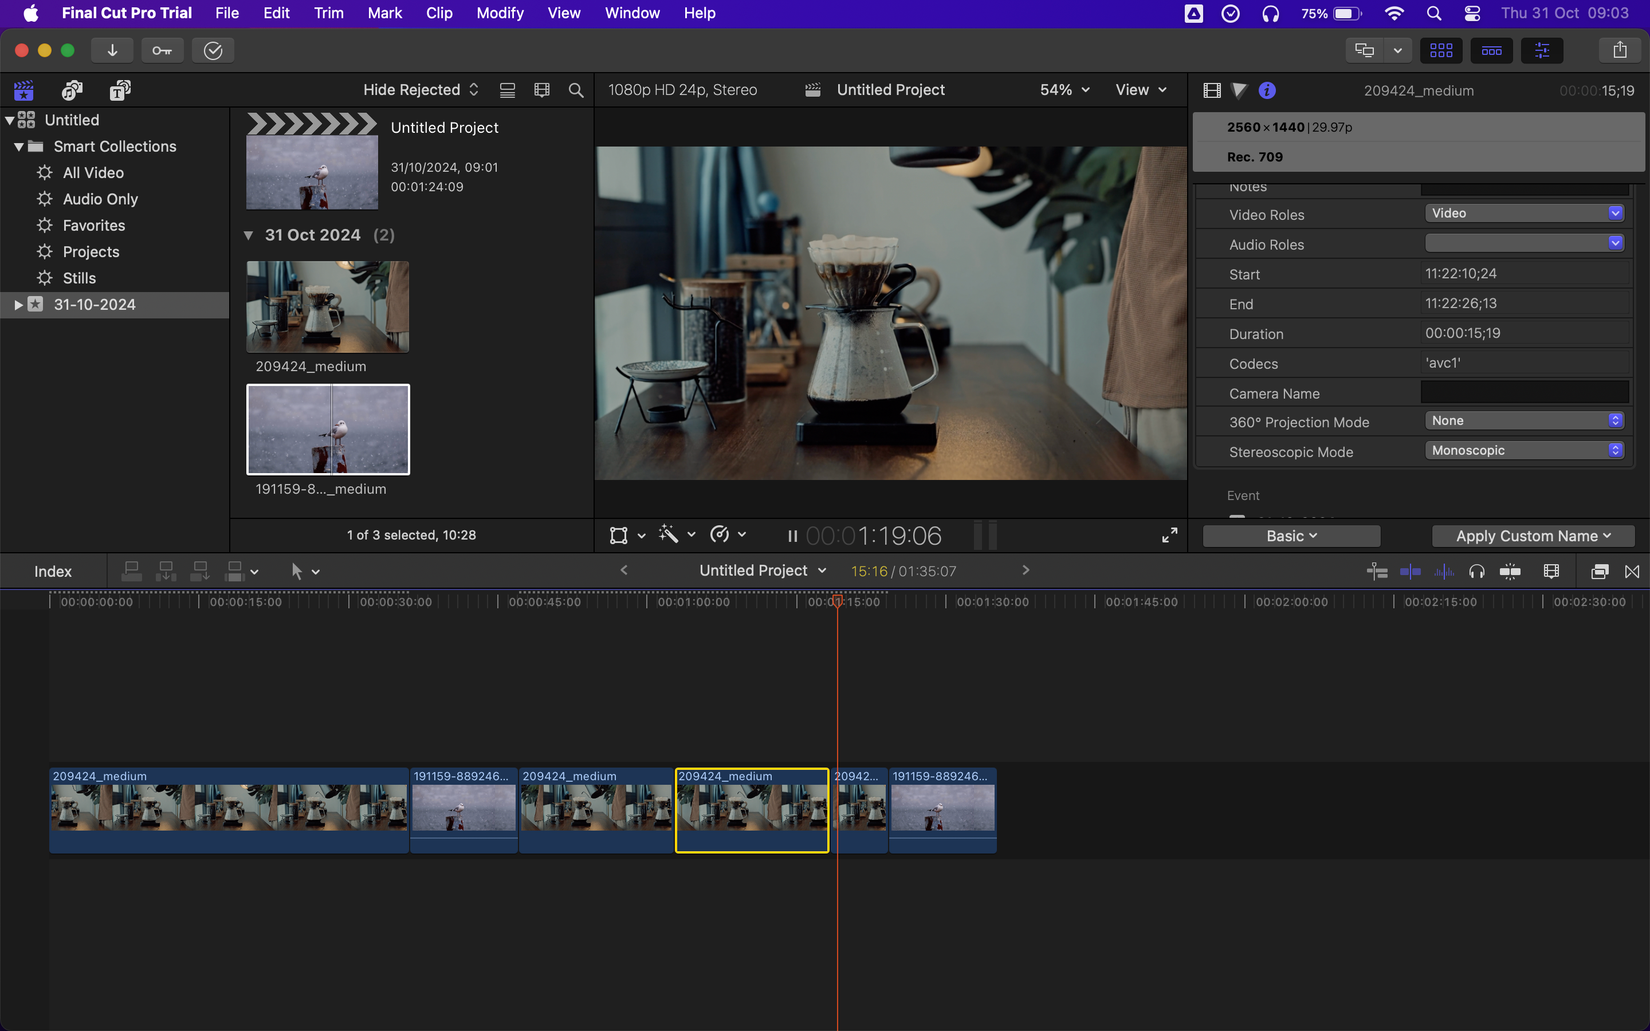The height and width of the screenshot is (1031, 1650).
Task: Open the Basic metadata view button
Action: pyautogui.click(x=1291, y=536)
